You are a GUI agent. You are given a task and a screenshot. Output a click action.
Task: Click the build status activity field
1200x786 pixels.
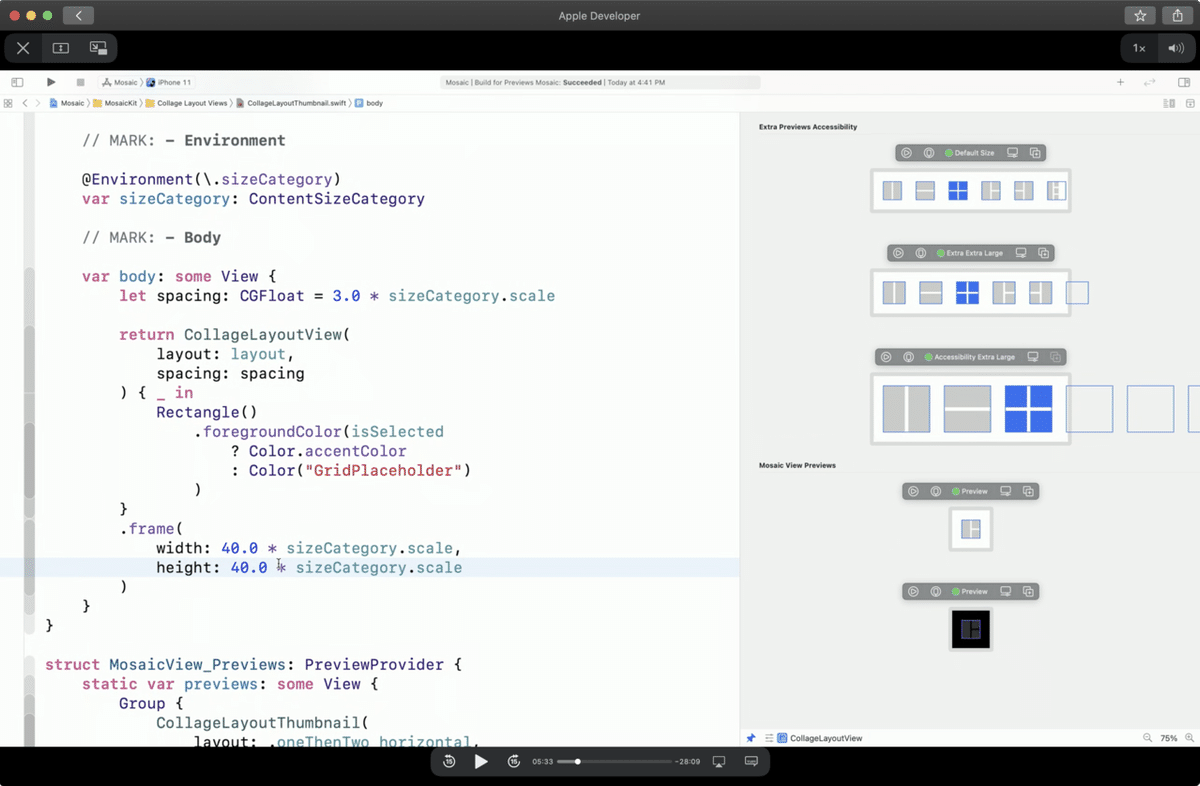coord(600,82)
